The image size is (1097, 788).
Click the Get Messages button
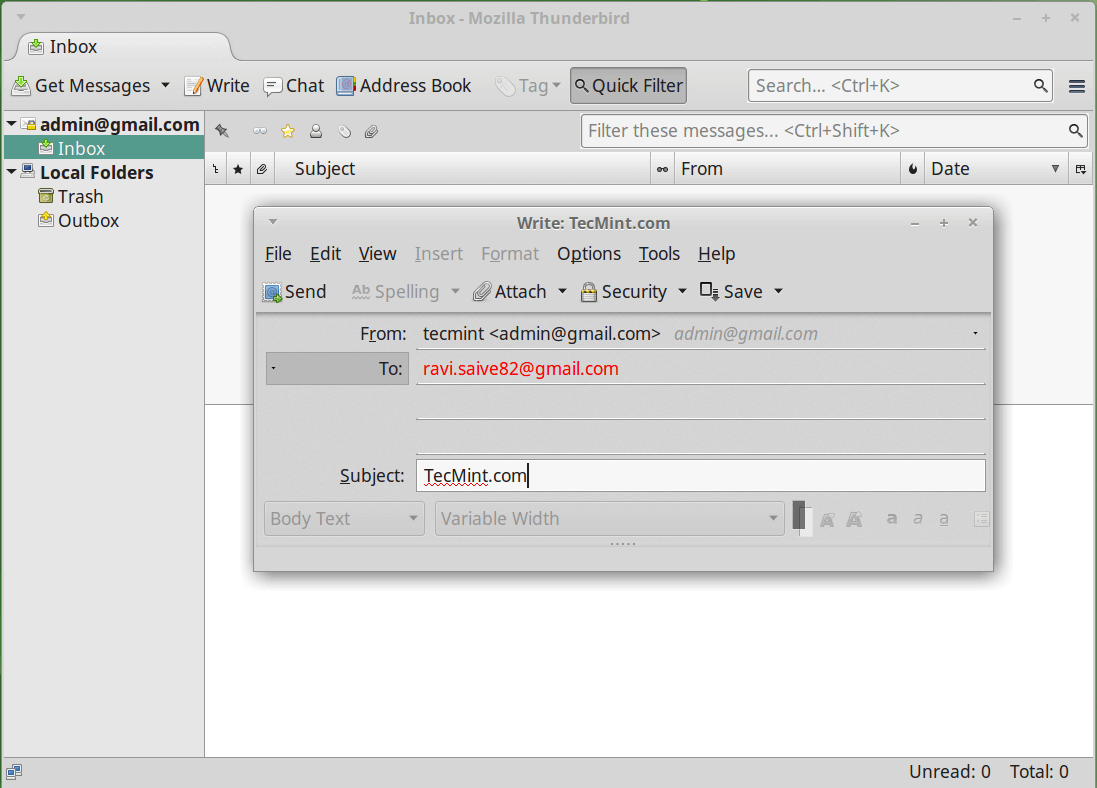click(81, 85)
